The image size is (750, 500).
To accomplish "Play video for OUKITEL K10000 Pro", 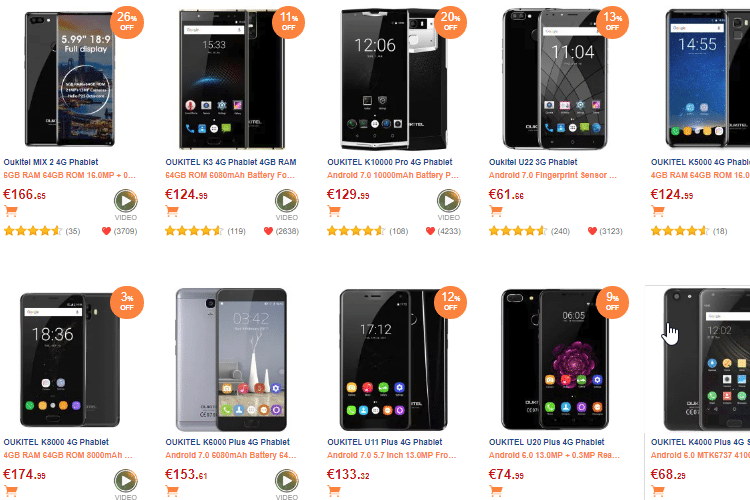I will (x=449, y=201).
